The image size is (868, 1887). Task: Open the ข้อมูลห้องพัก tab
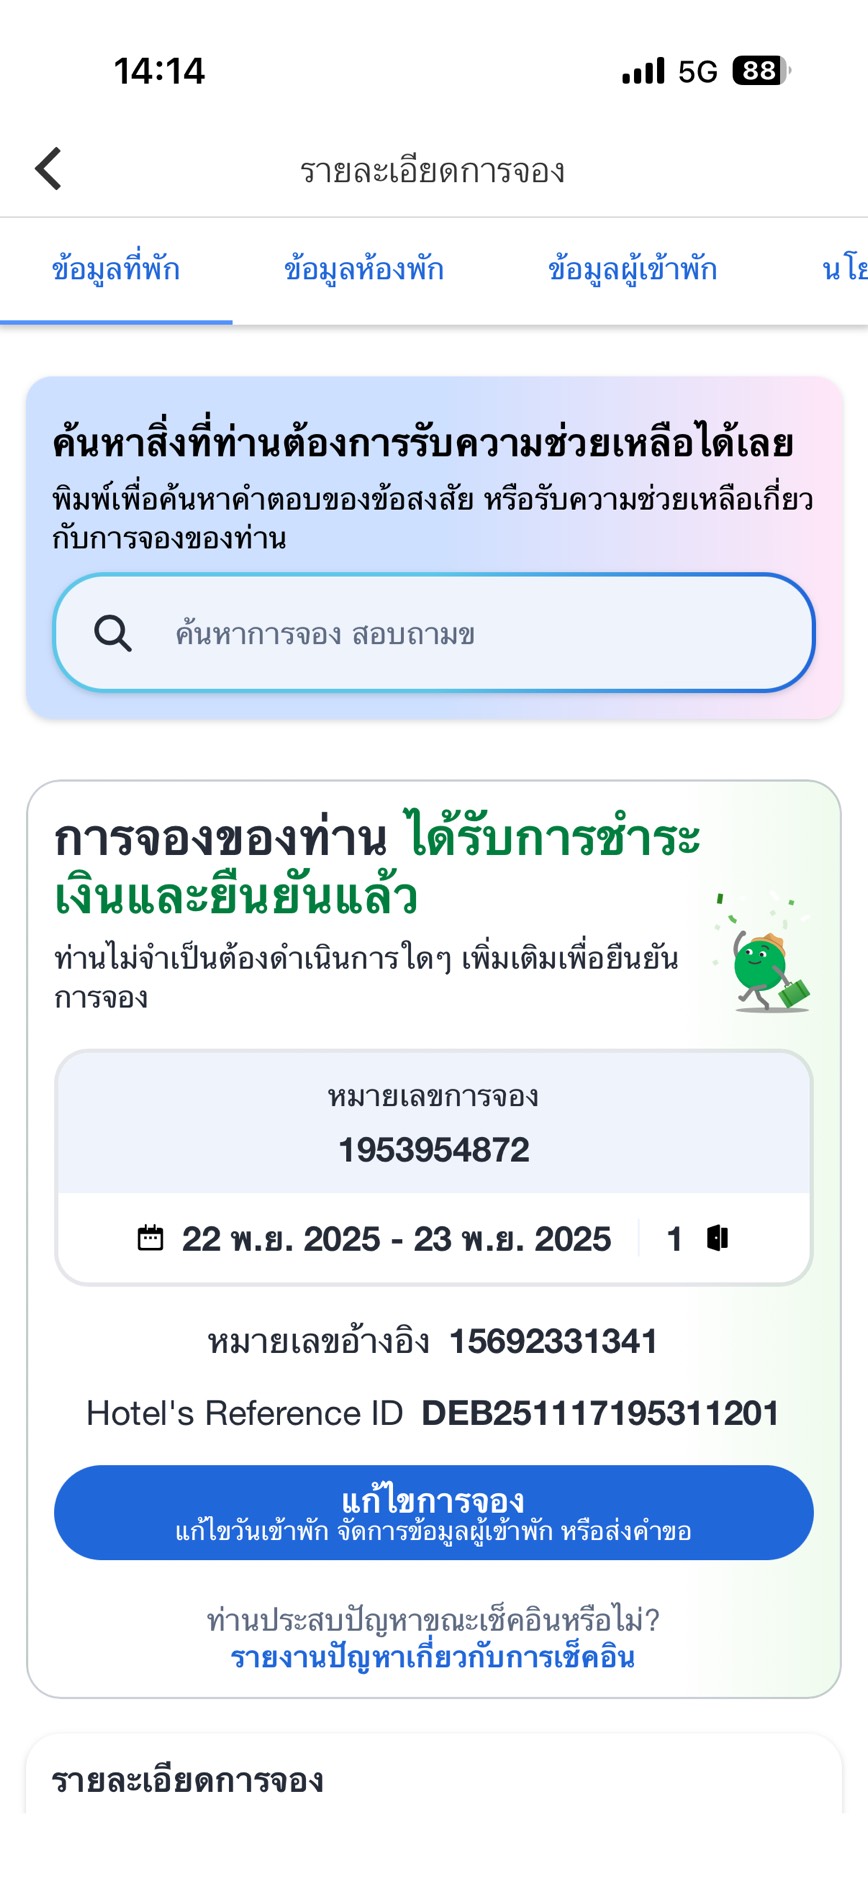click(363, 269)
